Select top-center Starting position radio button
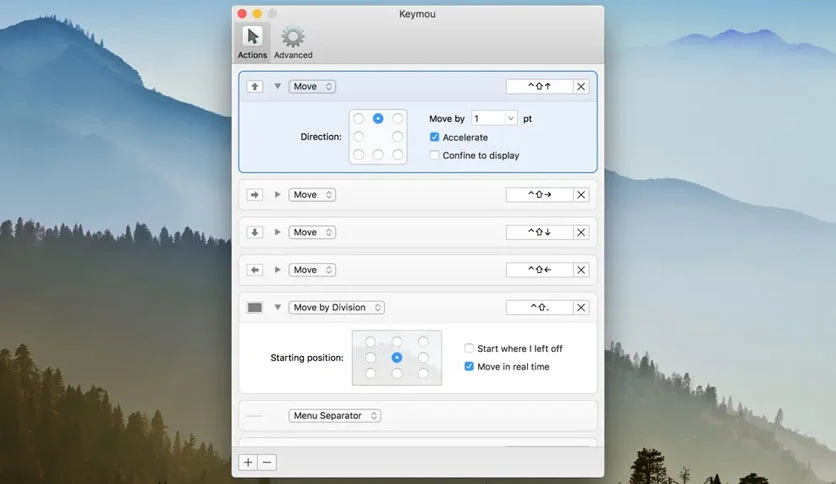Image resolution: width=836 pixels, height=484 pixels. (397, 342)
